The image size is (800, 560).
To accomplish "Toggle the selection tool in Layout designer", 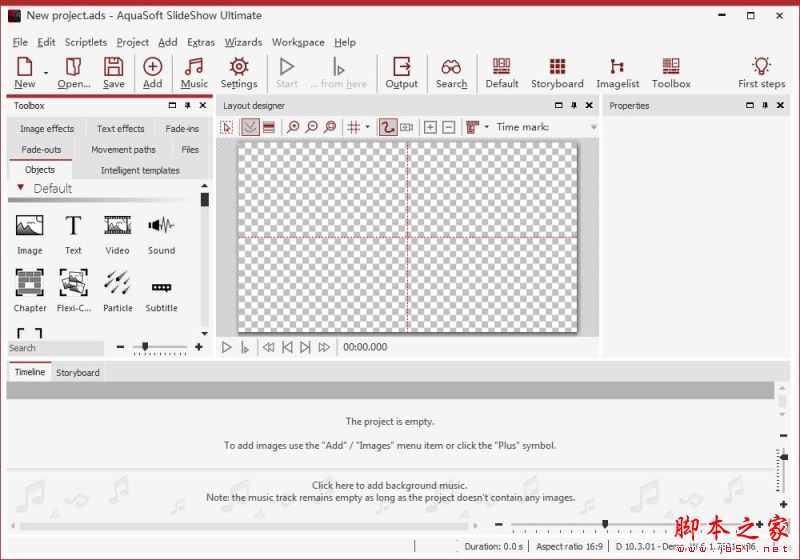I will point(227,127).
